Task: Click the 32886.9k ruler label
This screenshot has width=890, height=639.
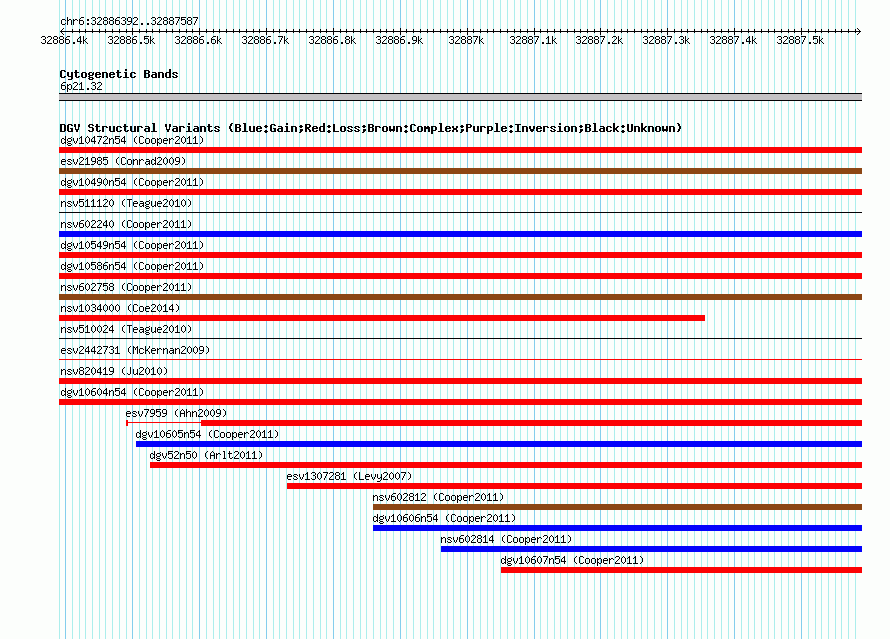Action: coord(399,40)
